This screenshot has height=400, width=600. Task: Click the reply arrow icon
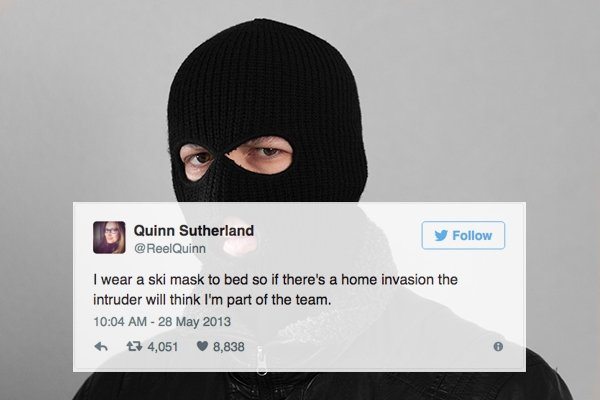(101, 347)
